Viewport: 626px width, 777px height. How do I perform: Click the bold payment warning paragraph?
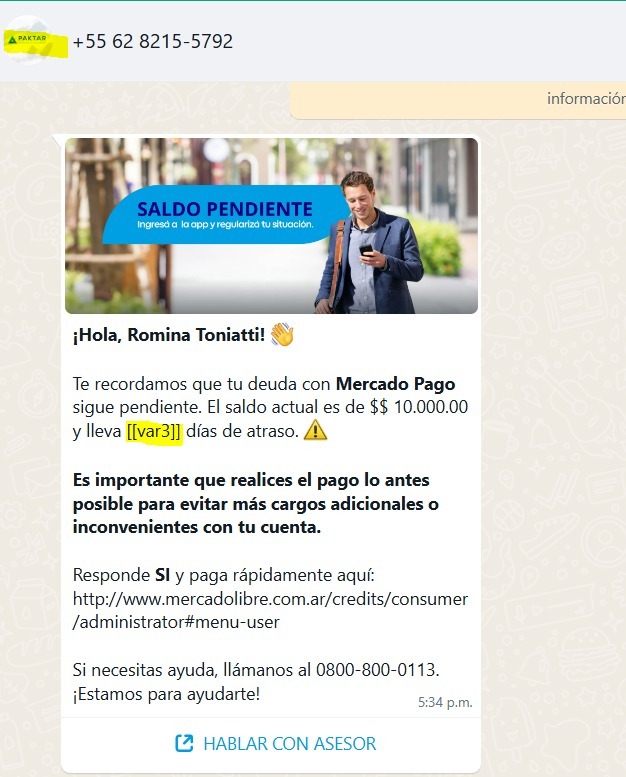pyautogui.click(x=256, y=503)
